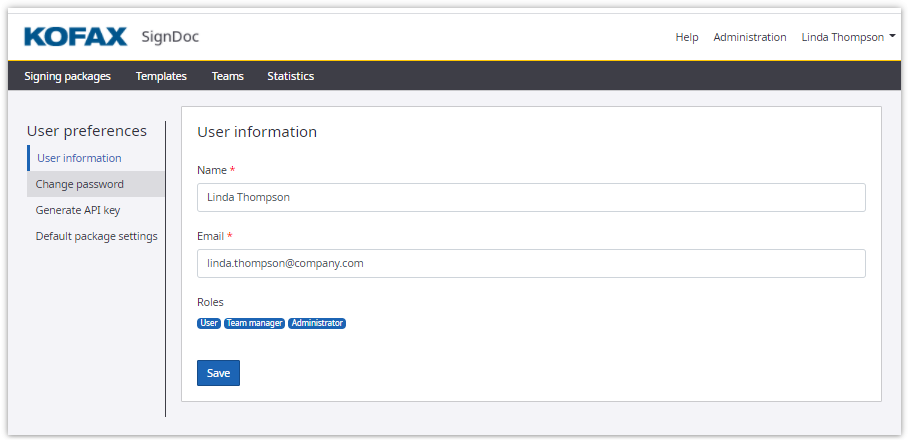Click the Kofax logo
This screenshot has height=443, width=909.
[75, 37]
